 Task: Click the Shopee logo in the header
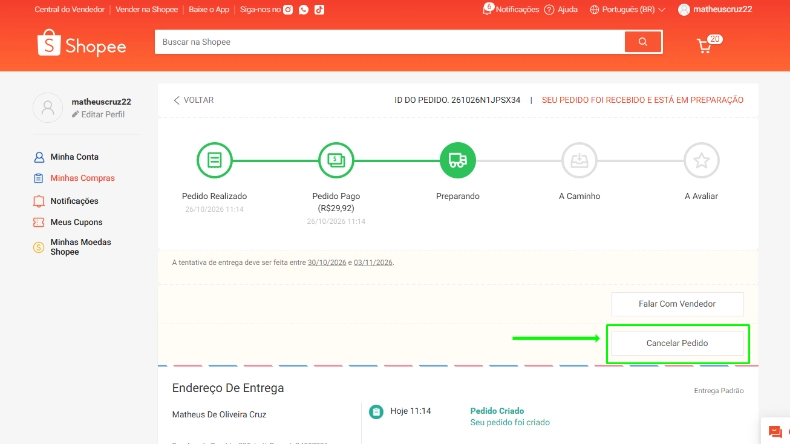click(x=82, y=43)
